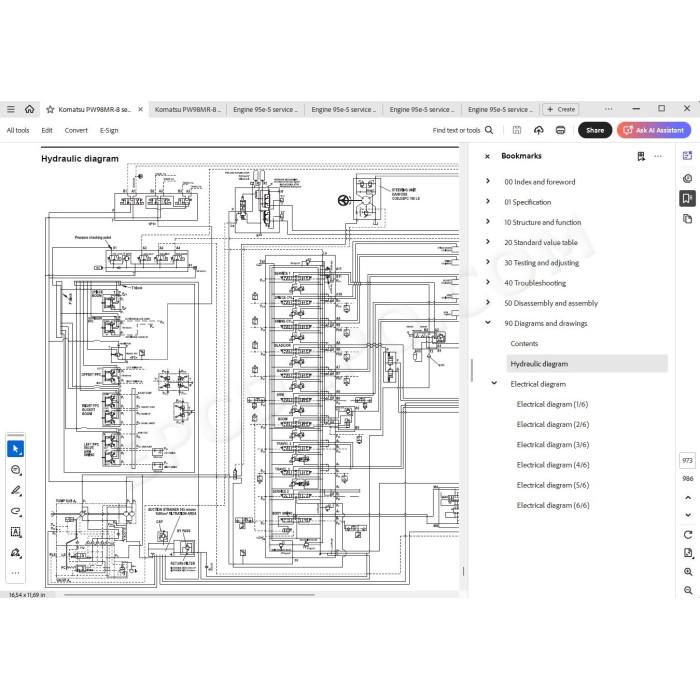Expand 50 Disassembly and assembly bookmark

(x=488, y=302)
